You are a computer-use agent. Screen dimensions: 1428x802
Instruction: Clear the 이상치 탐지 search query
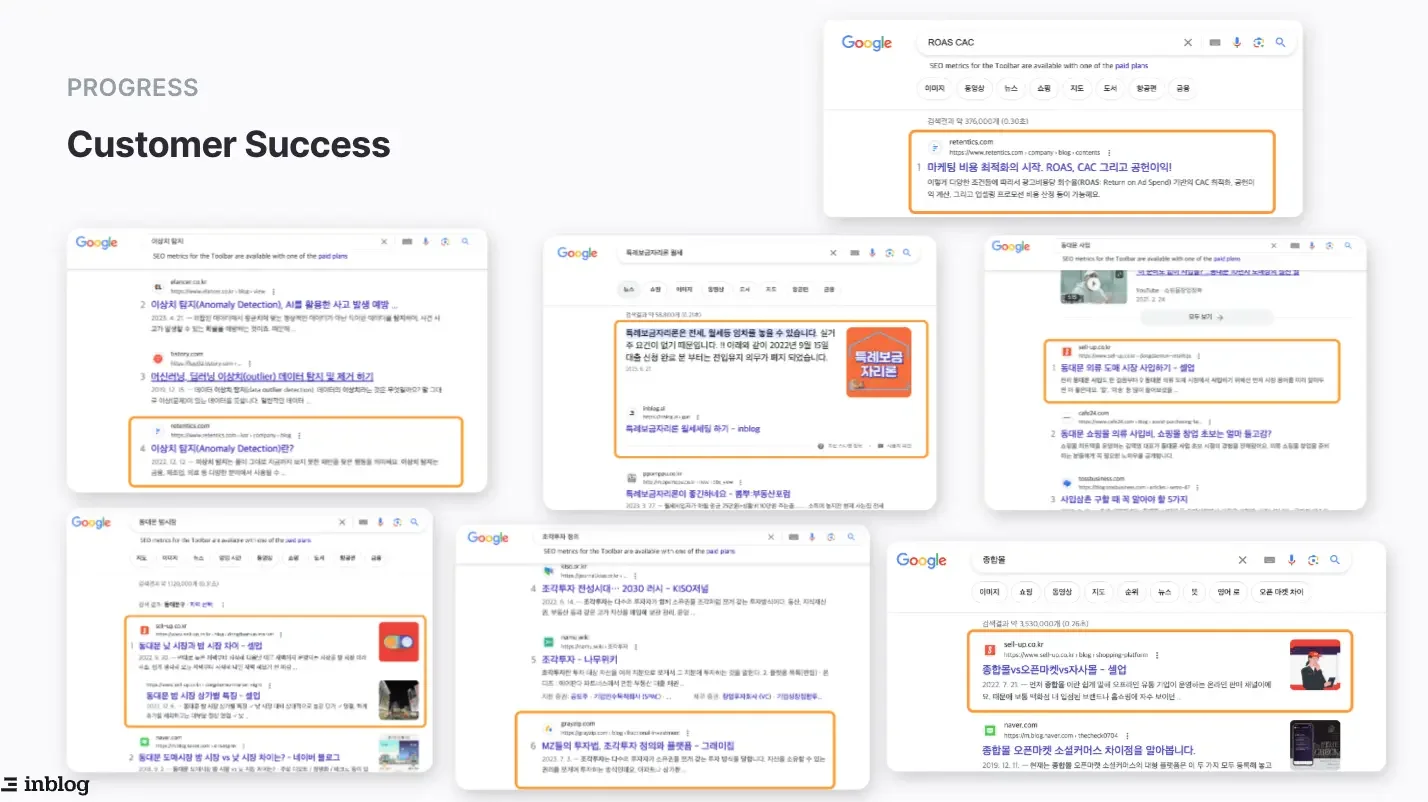click(384, 242)
